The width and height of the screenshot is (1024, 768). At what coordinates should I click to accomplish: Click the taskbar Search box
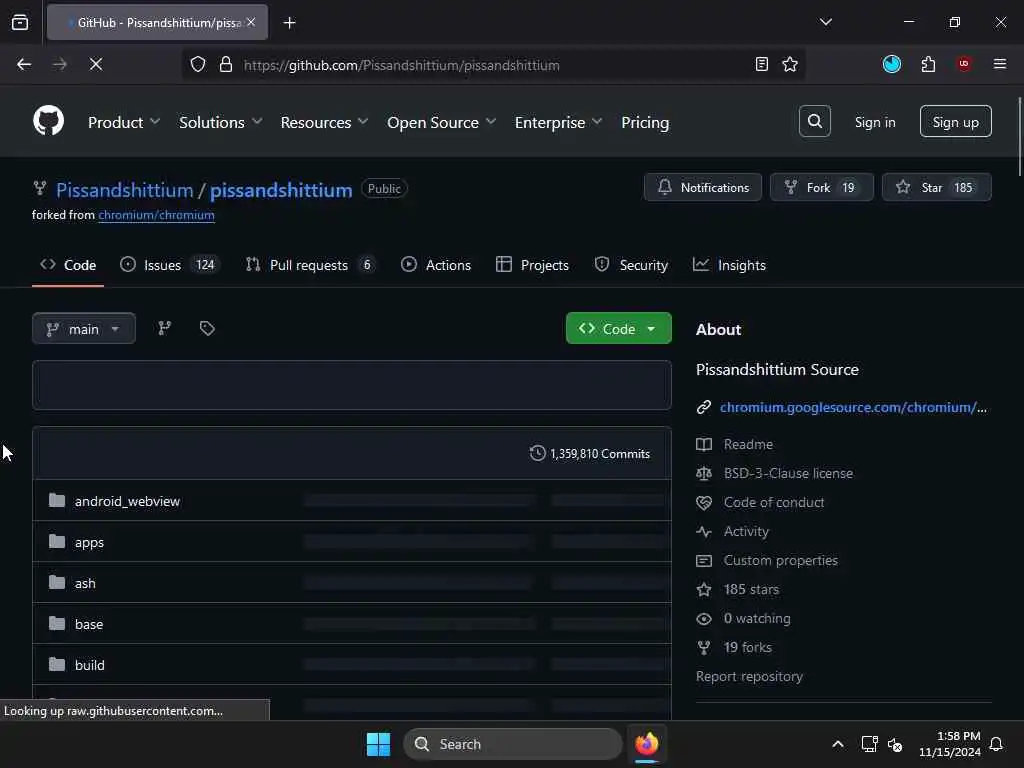(513, 744)
